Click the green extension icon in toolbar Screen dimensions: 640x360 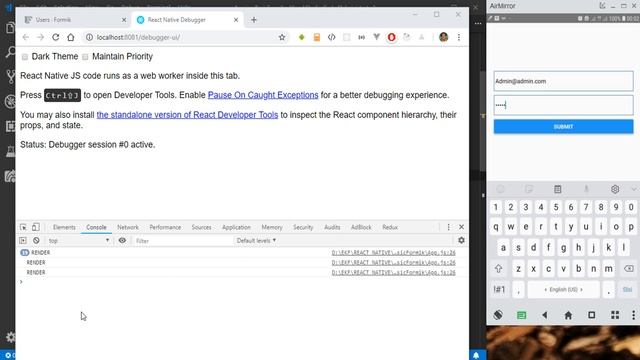302,37
